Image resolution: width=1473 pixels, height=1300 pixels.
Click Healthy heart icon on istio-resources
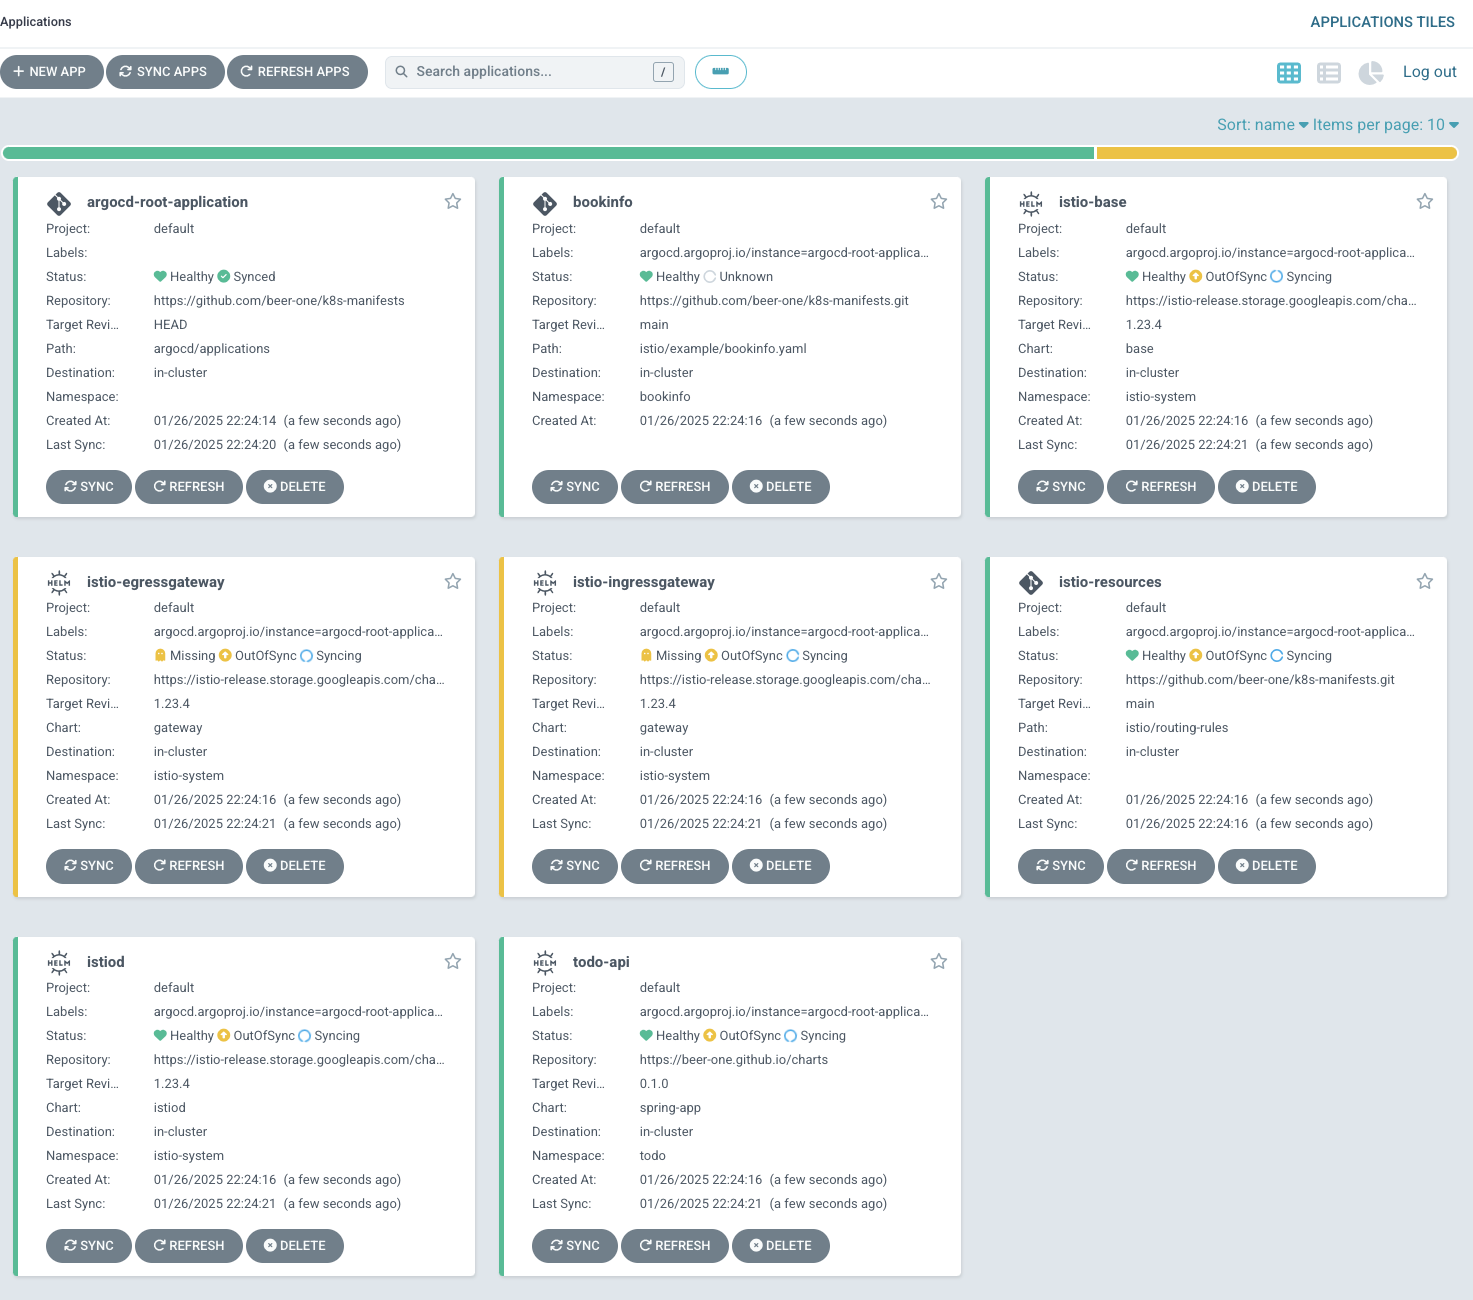tap(1132, 656)
